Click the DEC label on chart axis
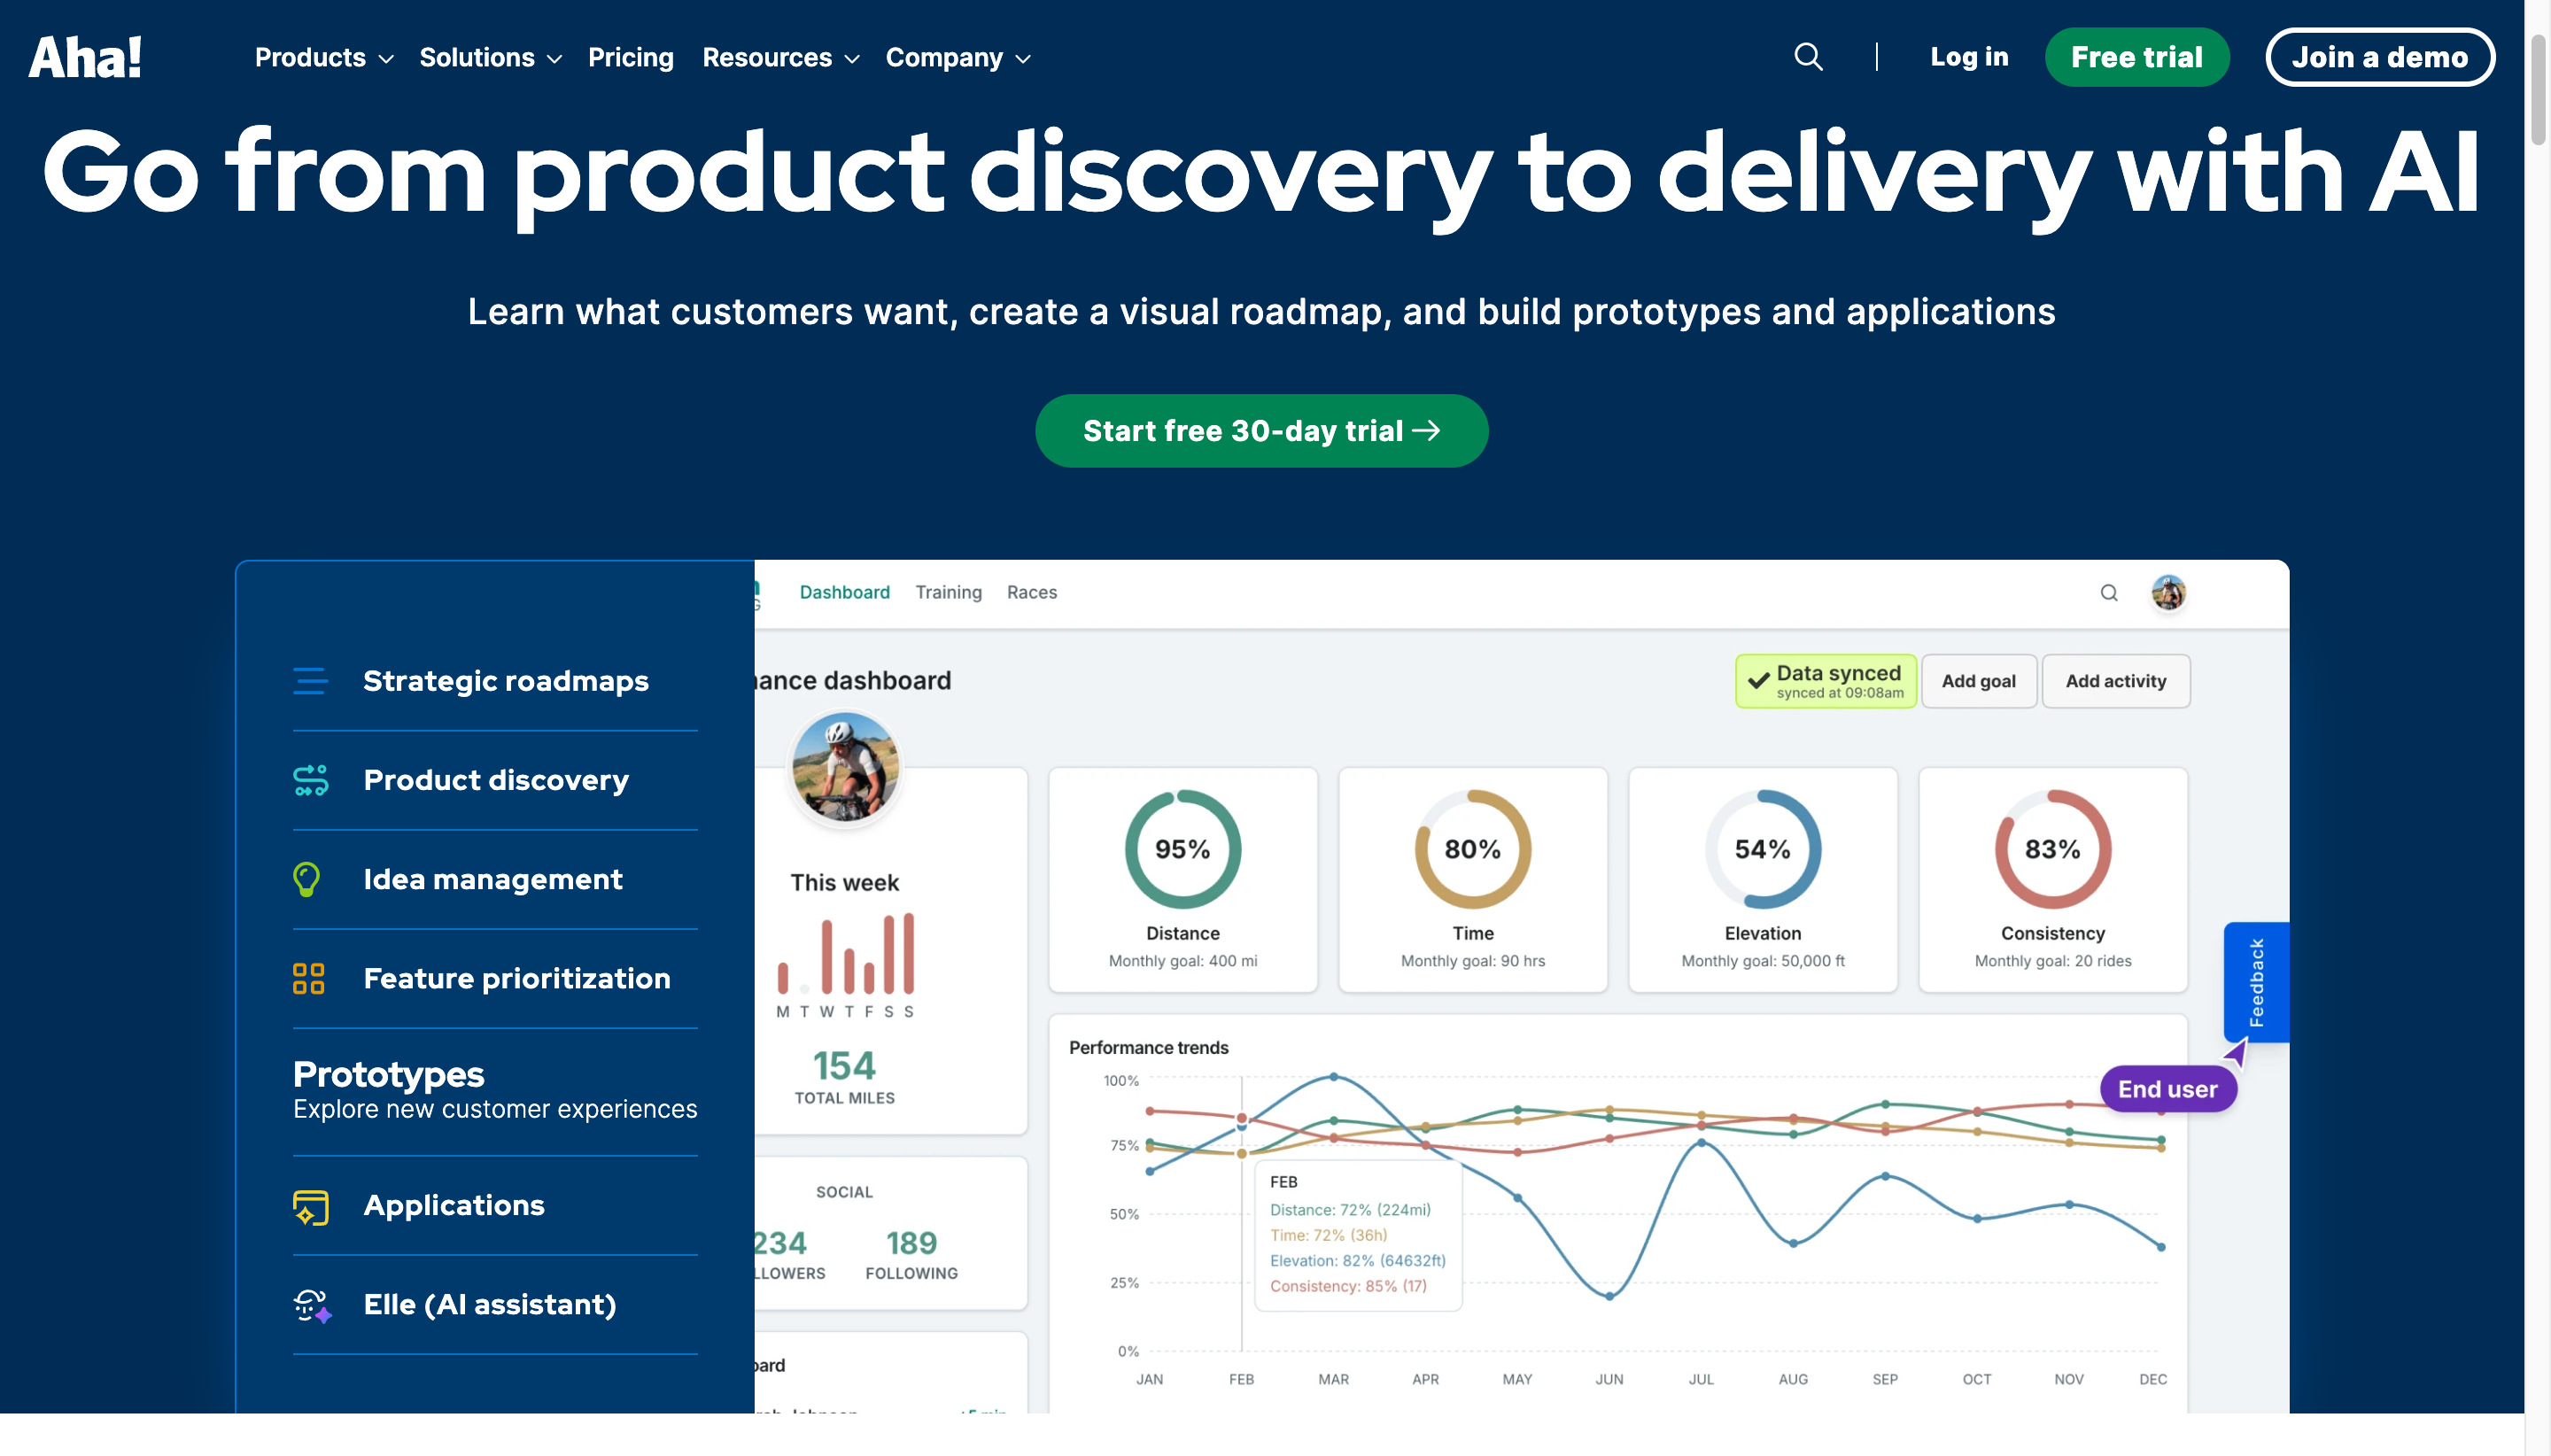This screenshot has height=1456, width=2551. (x=2153, y=1379)
